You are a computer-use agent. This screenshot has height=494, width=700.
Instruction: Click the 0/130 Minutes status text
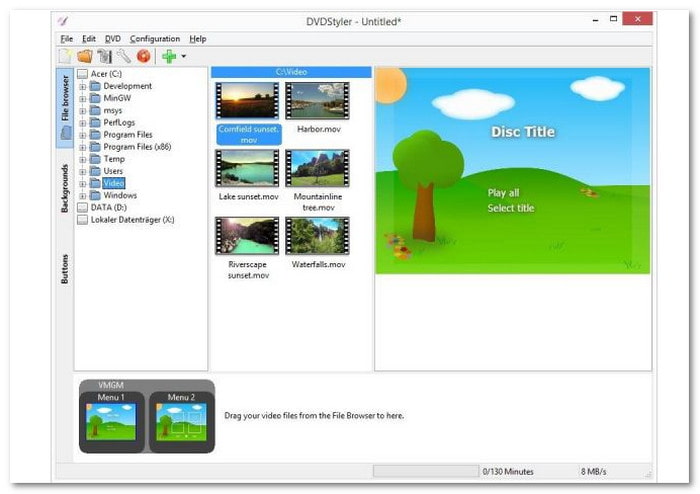point(508,471)
